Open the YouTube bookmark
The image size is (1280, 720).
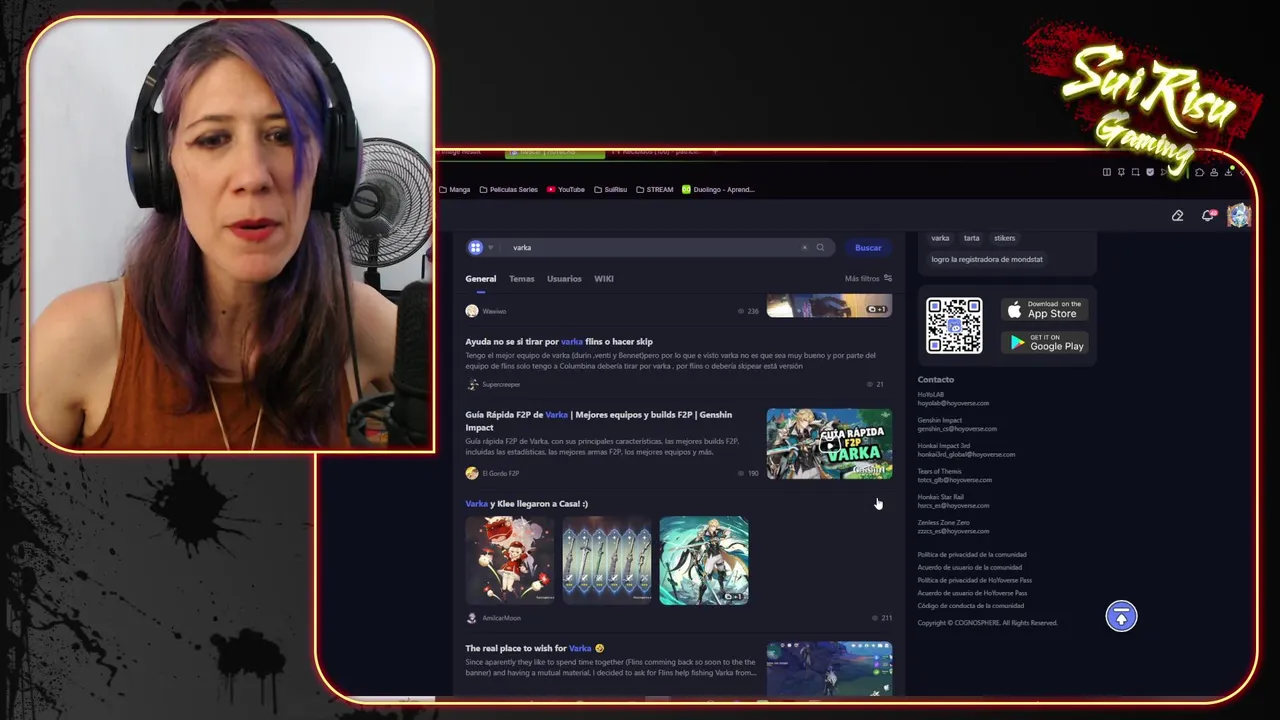[566, 189]
